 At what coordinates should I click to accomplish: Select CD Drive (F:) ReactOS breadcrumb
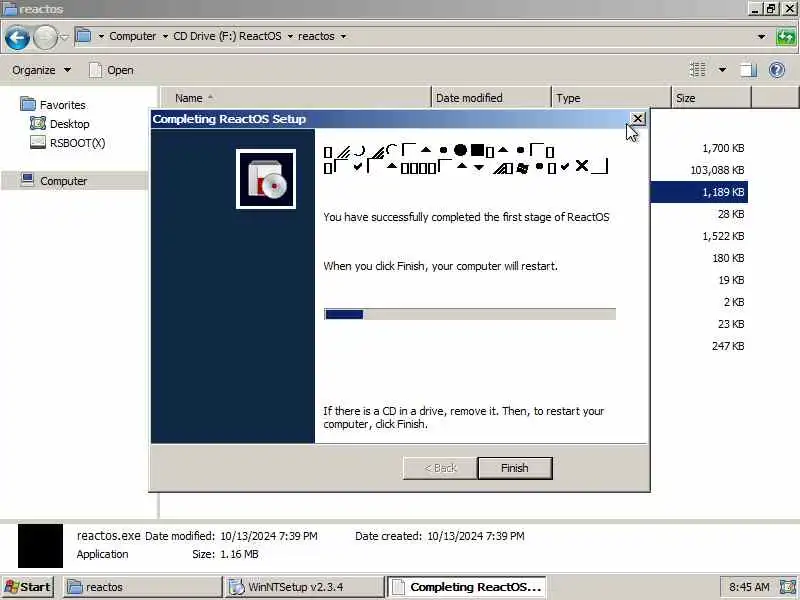[x=227, y=36]
